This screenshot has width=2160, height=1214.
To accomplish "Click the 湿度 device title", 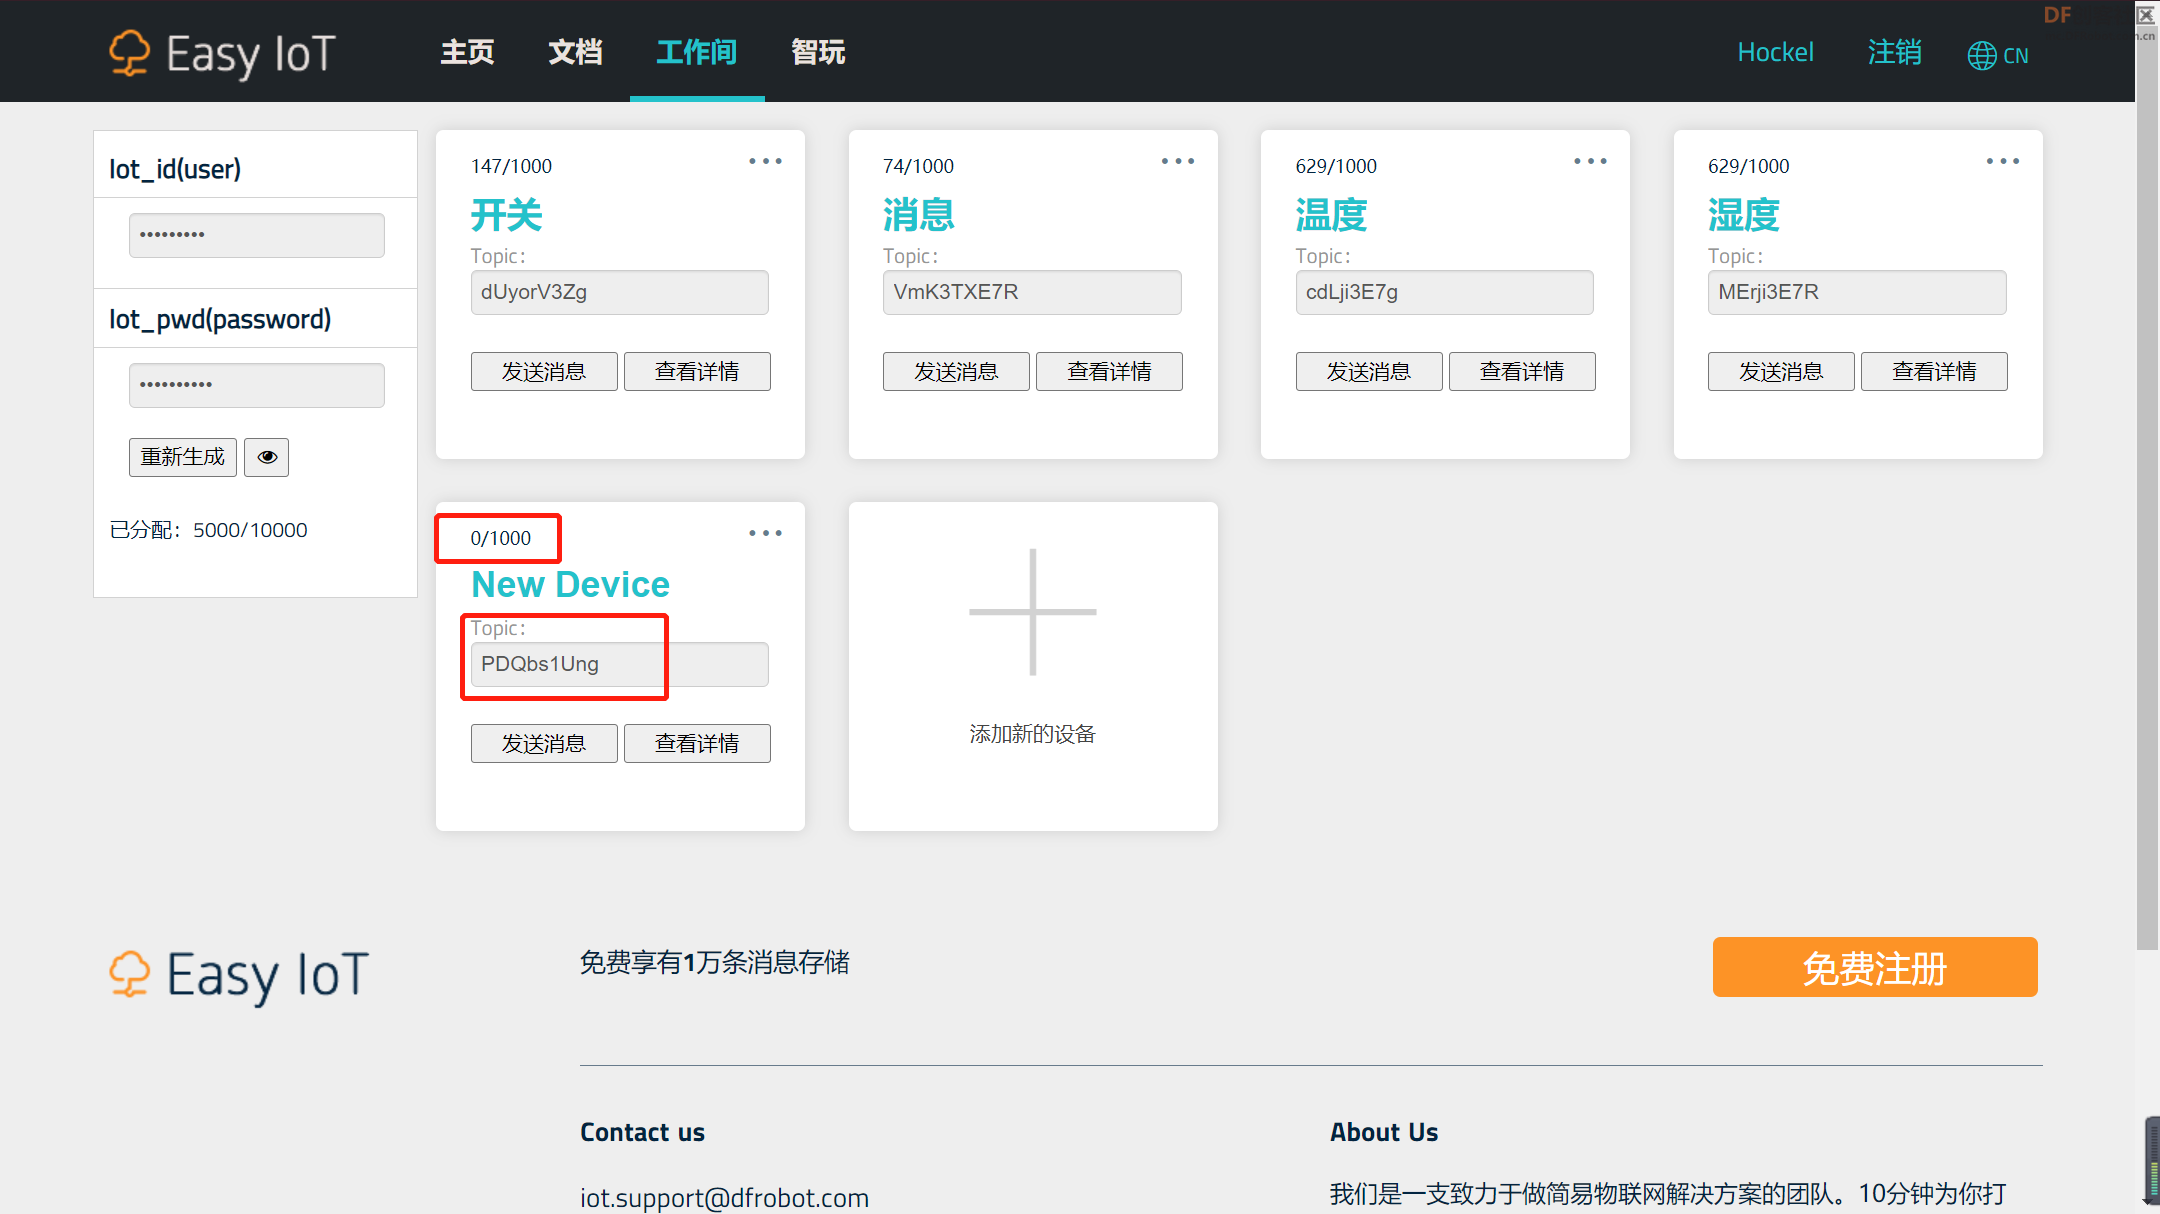I will coord(1744,215).
